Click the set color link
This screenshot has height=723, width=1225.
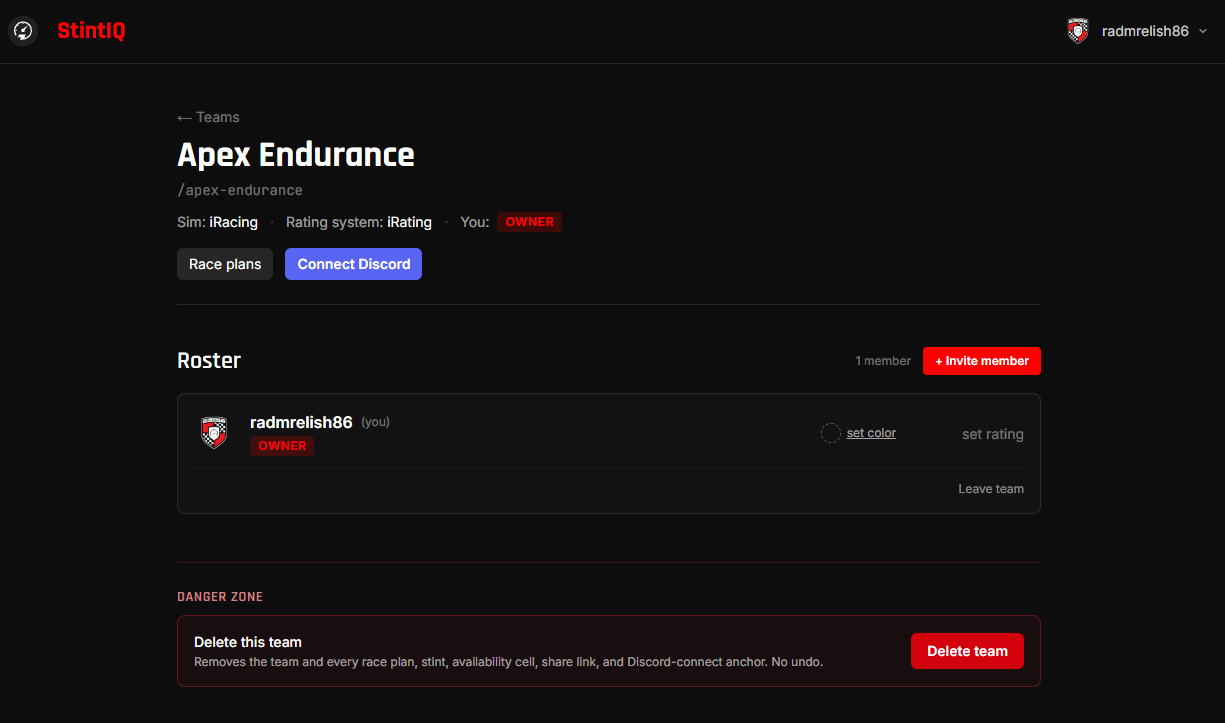pyautogui.click(x=871, y=433)
